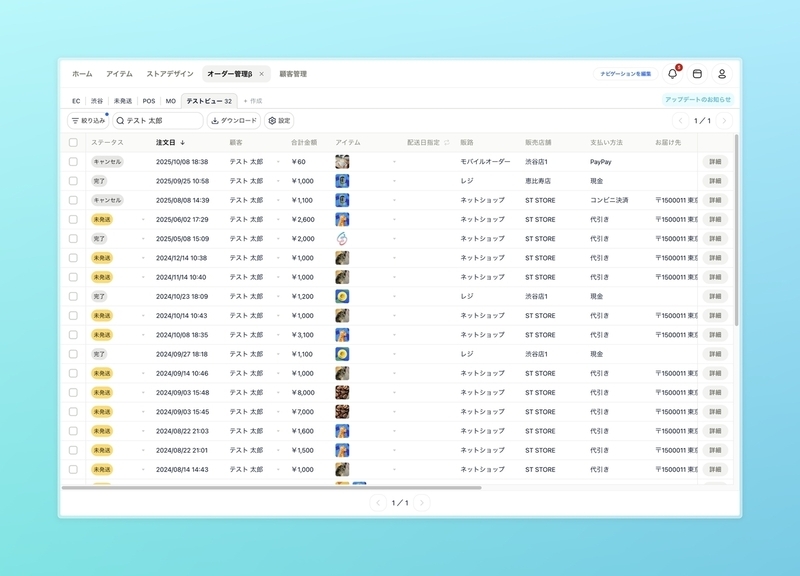Screen dimensions: 800x576
Task: Open item thumbnail for 2025/09/25 10:58 order
Action: [342, 181]
